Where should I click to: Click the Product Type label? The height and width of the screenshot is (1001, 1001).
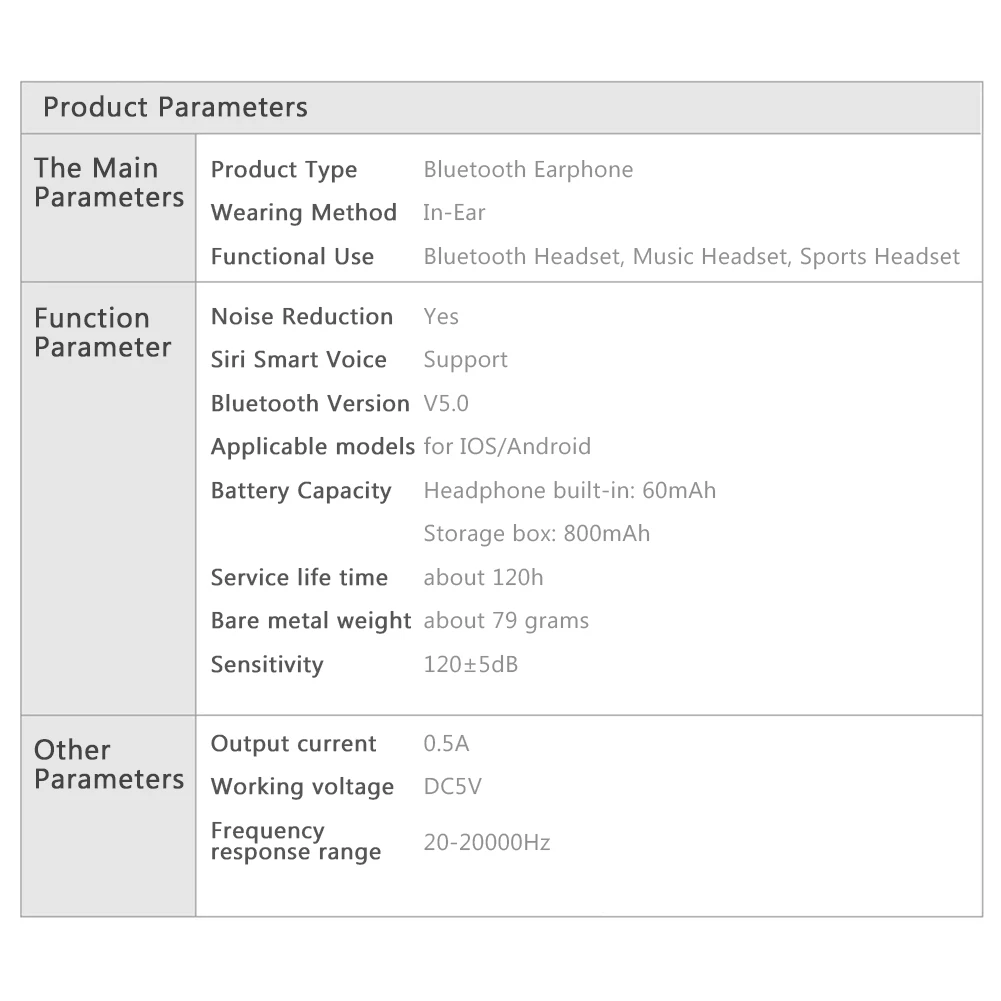(x=283, y=170)
